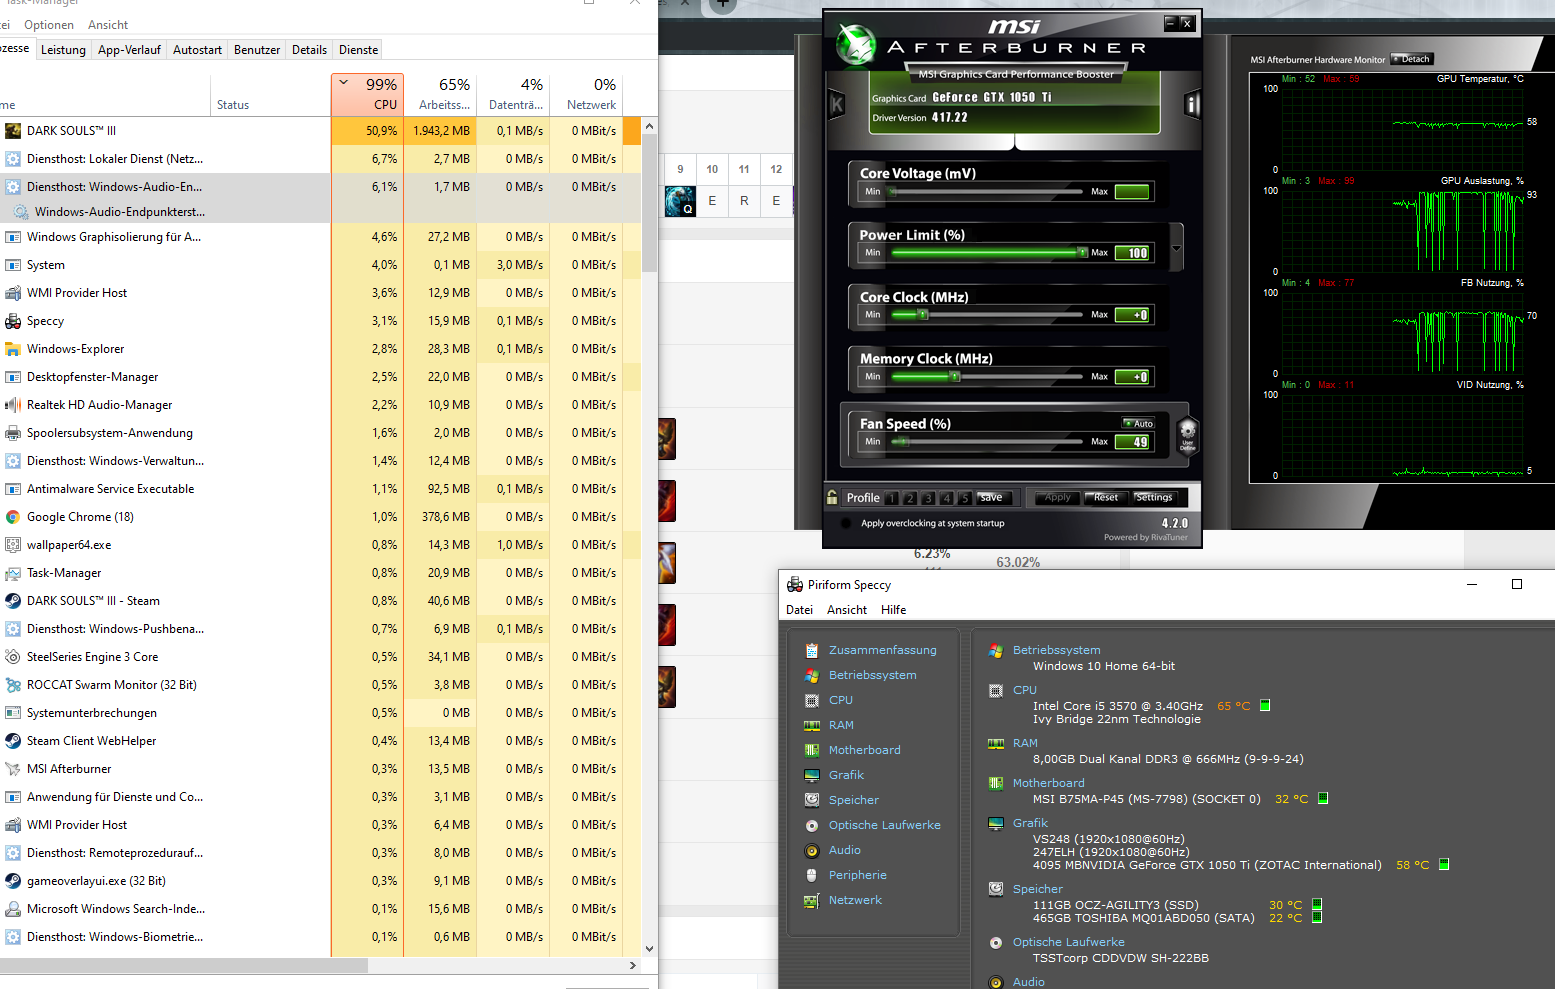Screen dimensions: 1555x989
Task: Click the wallpaper64.exe process icon
Action: 13,545
